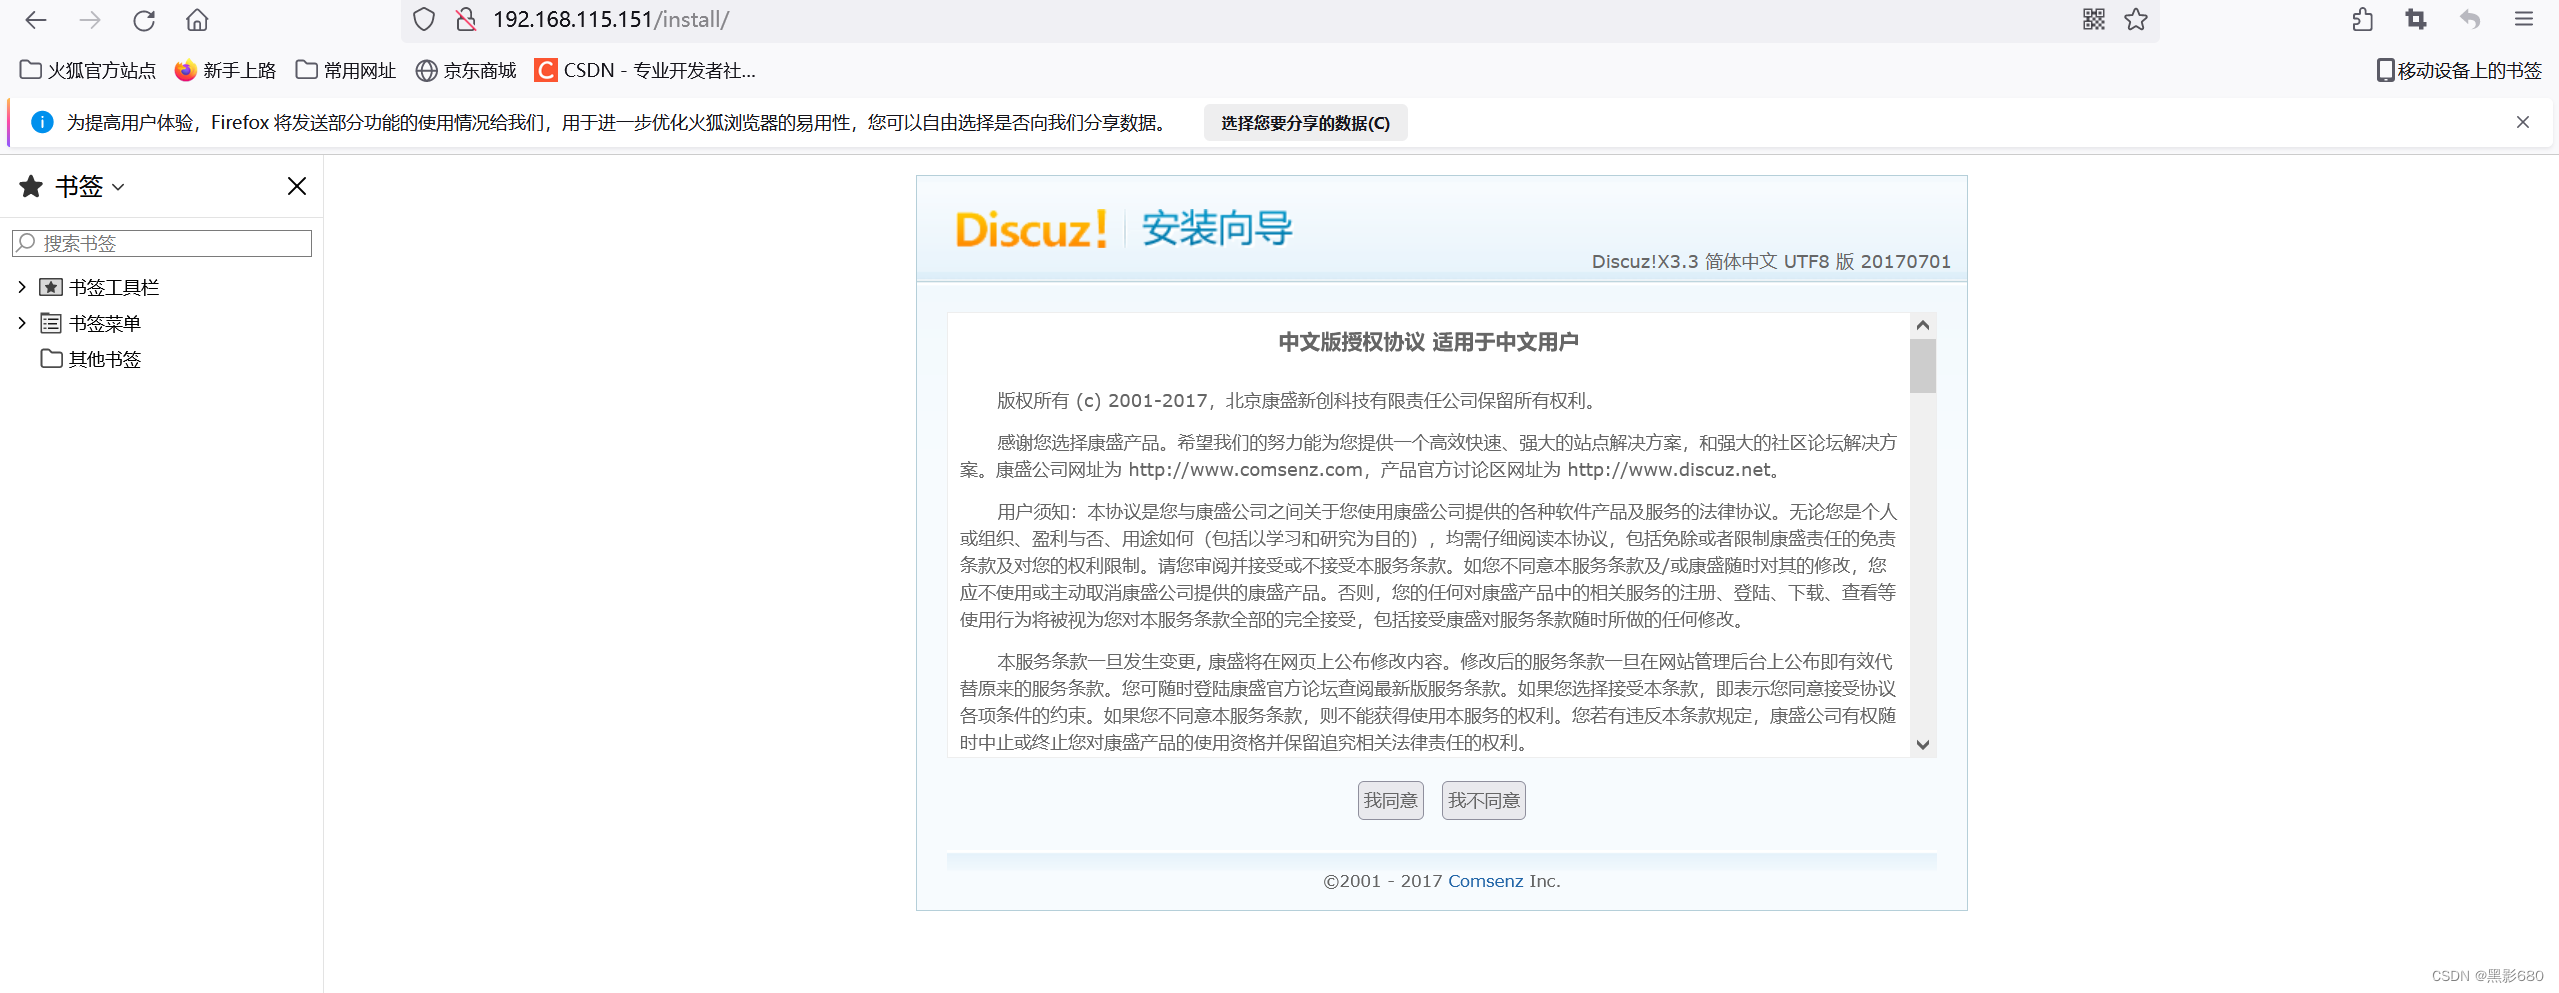Click the license text scrollbar thumb

point(1922,366)
